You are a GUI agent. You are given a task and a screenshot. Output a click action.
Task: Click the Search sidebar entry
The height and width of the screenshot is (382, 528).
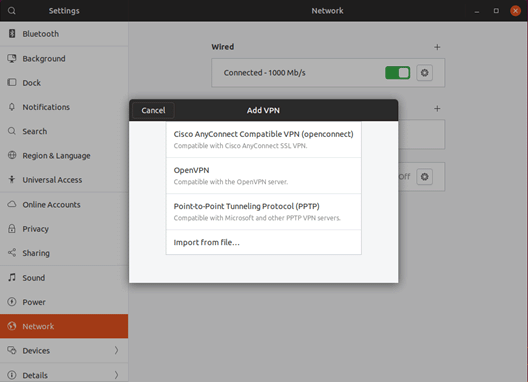(x=64, y=131)
